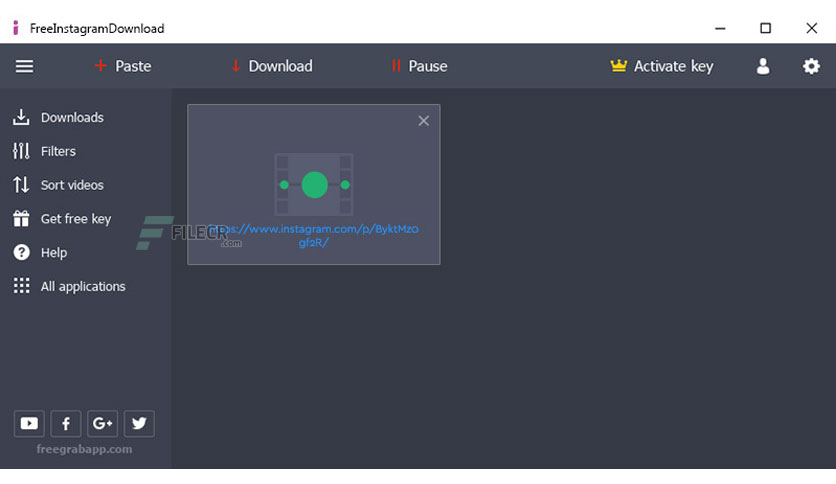Open user account profile icon
836x484 pixels.
point(763,66)
